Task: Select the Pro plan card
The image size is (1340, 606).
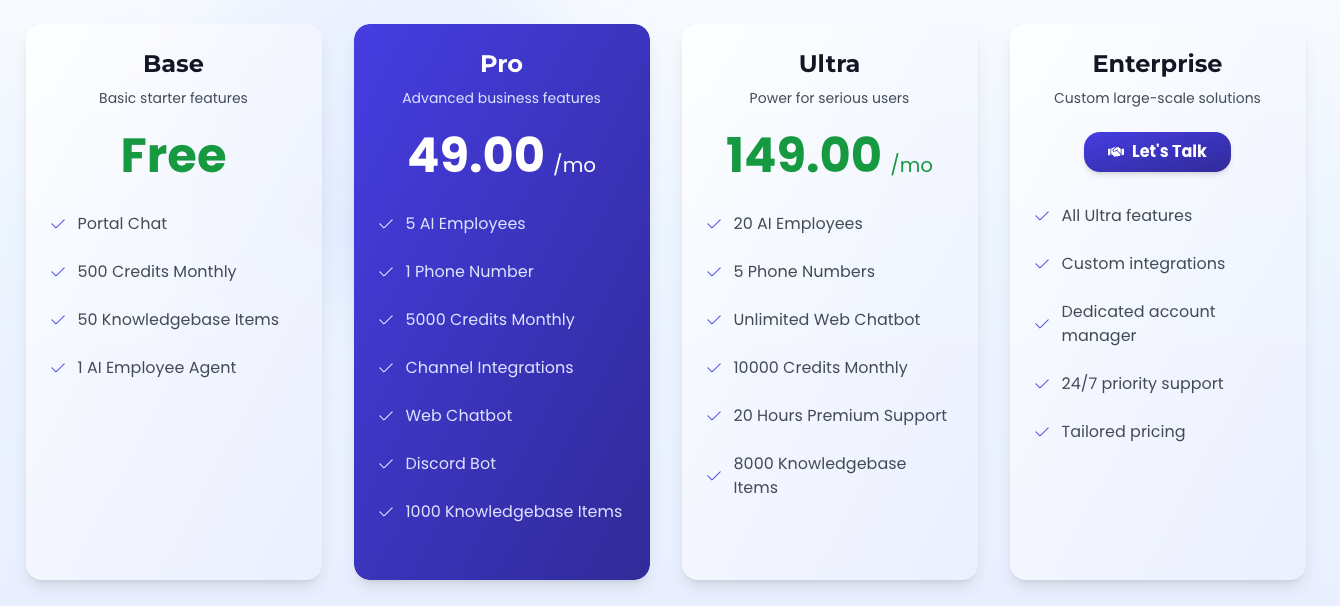Action: pyautogui.click(x=501, y=300)
